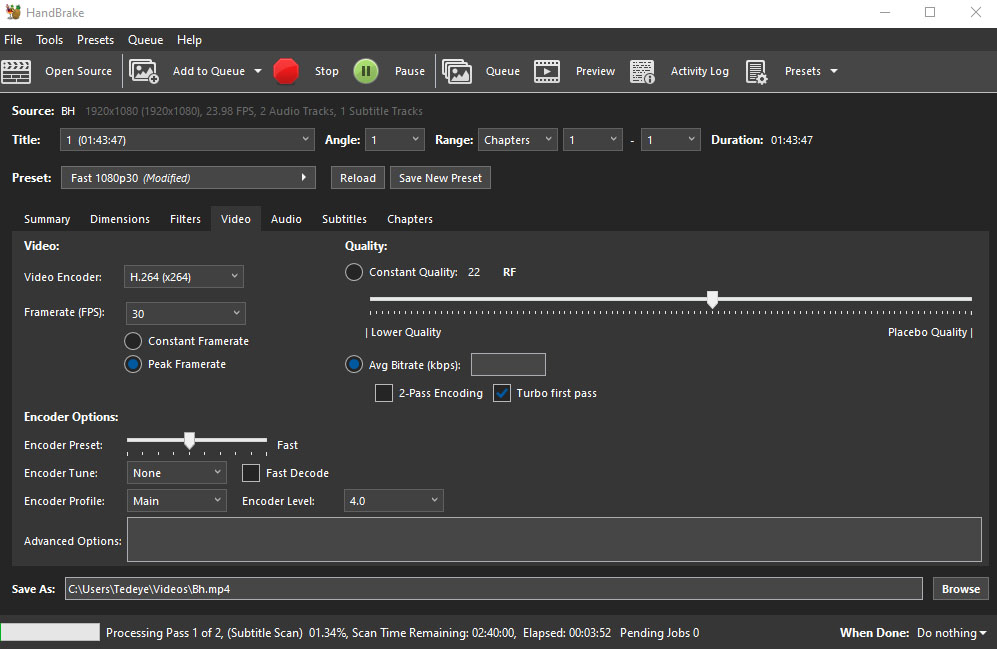Select the Avg Bitrate (kbps) radio button
997x649 pixels.
tap(354, 365)
